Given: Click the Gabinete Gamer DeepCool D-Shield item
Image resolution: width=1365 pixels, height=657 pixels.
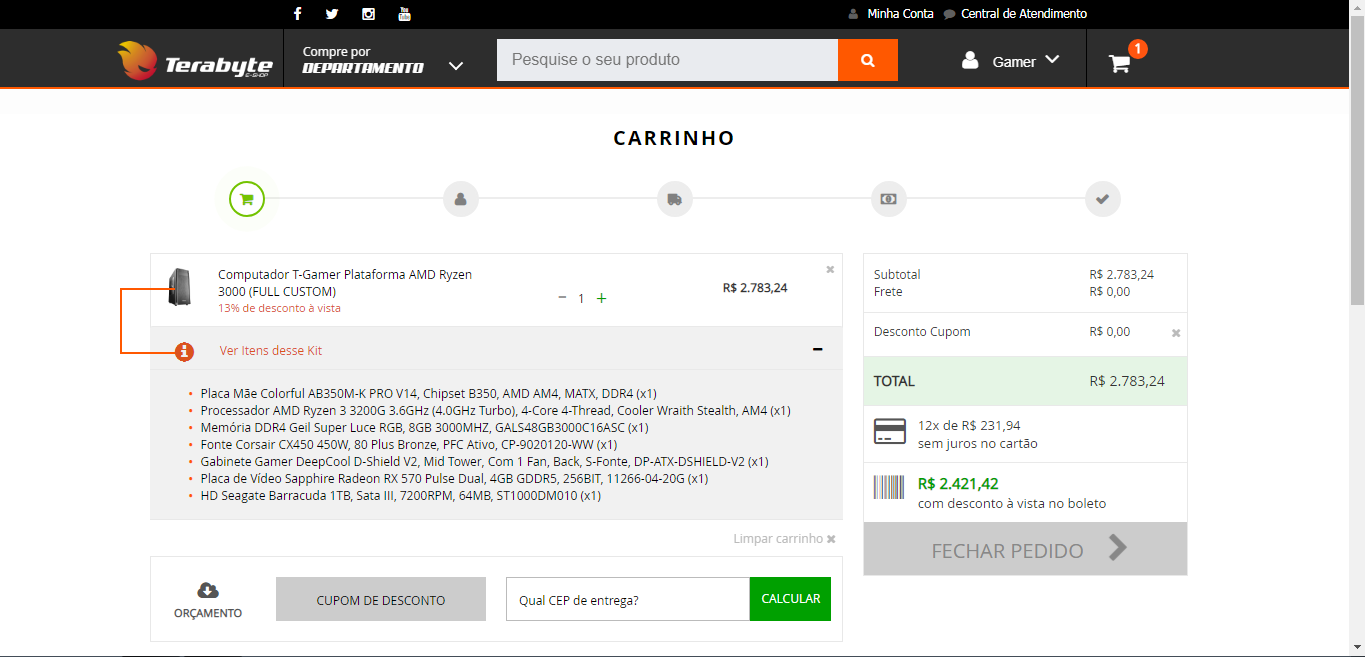Looking at the screenshot, I should (484, 462).
